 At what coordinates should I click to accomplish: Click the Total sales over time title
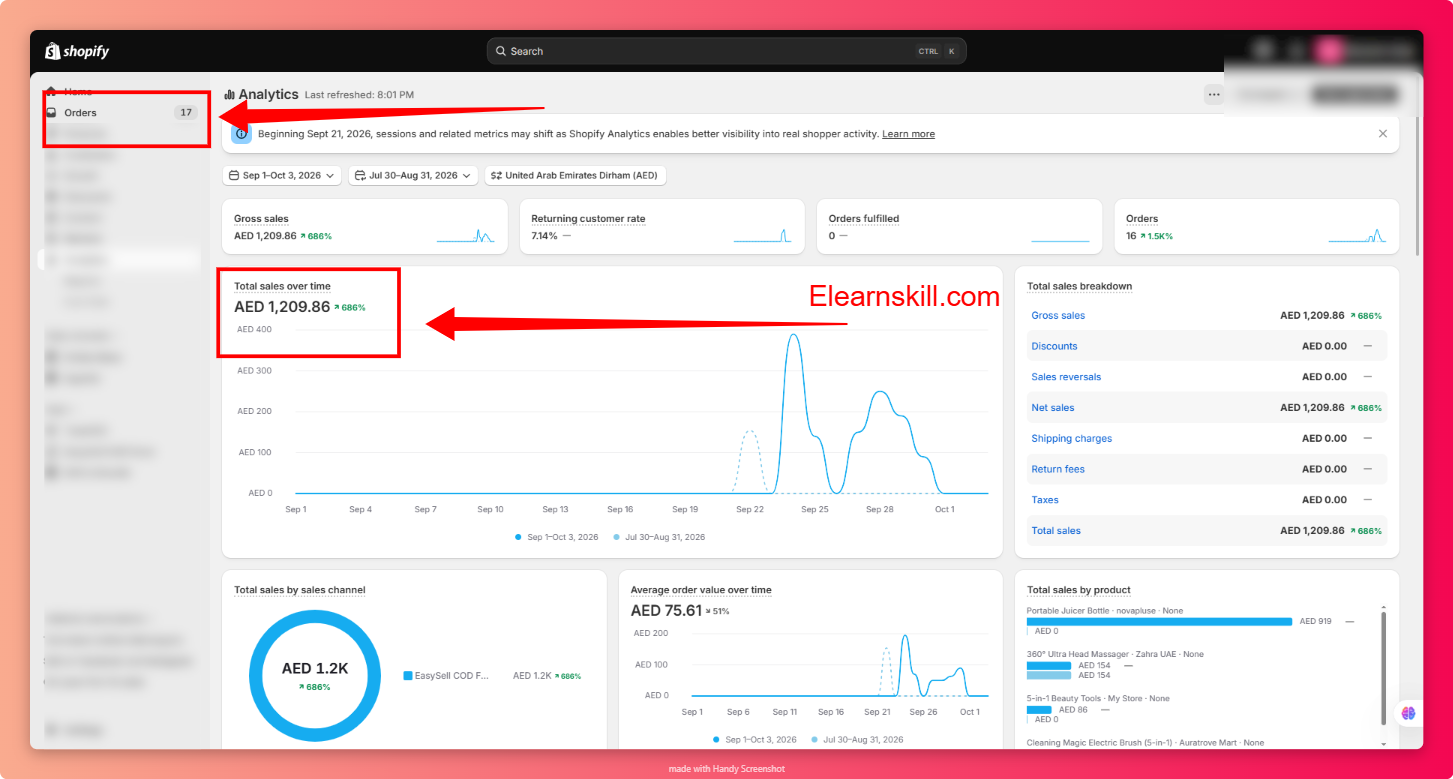click(x=282, y=286)
